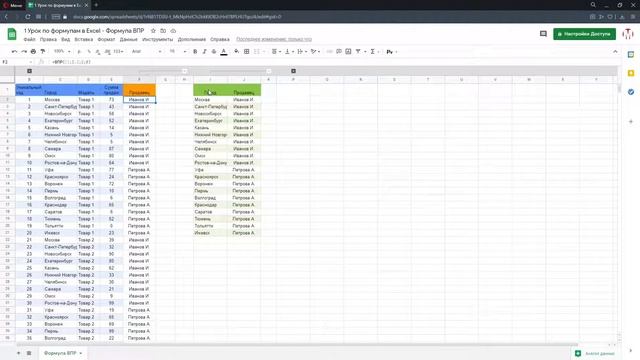Toggle bold formatting
The width and height of the screenshot is (640, 360).
pos(195,51)
